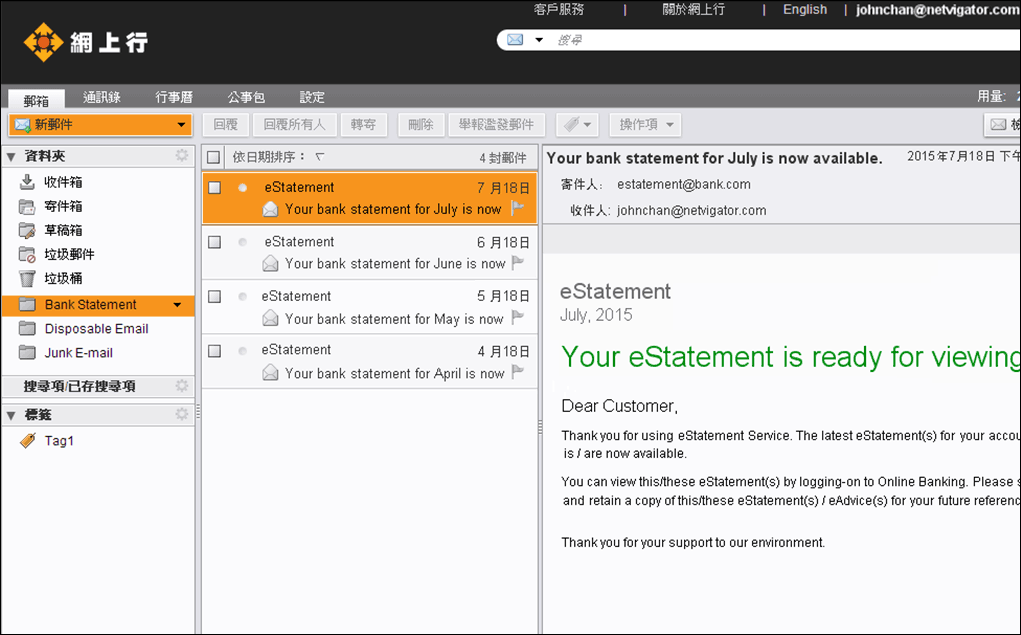Click opened-envelope icon on May email
Viewport: 1021px width, 635px height.
pyautogui.click(x=270, y=318)
